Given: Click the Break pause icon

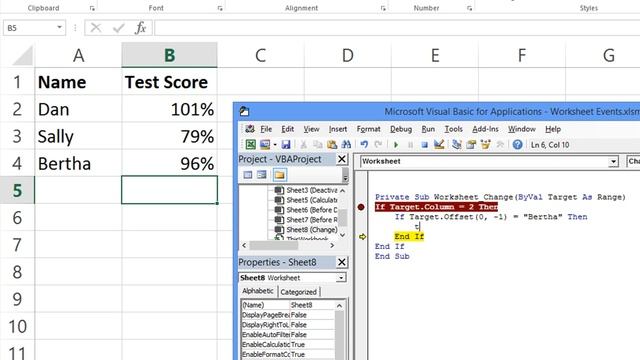Looking at the screenshot, I should [x=410, y=144].
